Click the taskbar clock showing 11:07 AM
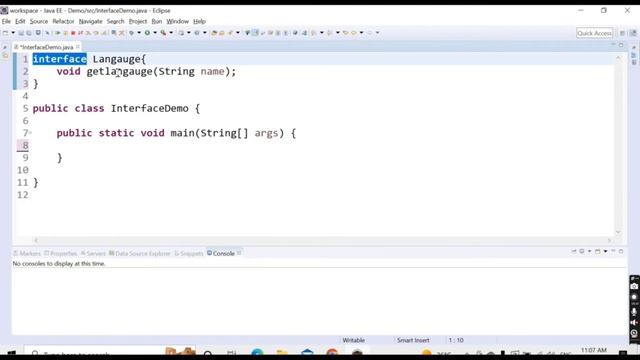Viewport: 640px width, 360px height. [593, 350]
